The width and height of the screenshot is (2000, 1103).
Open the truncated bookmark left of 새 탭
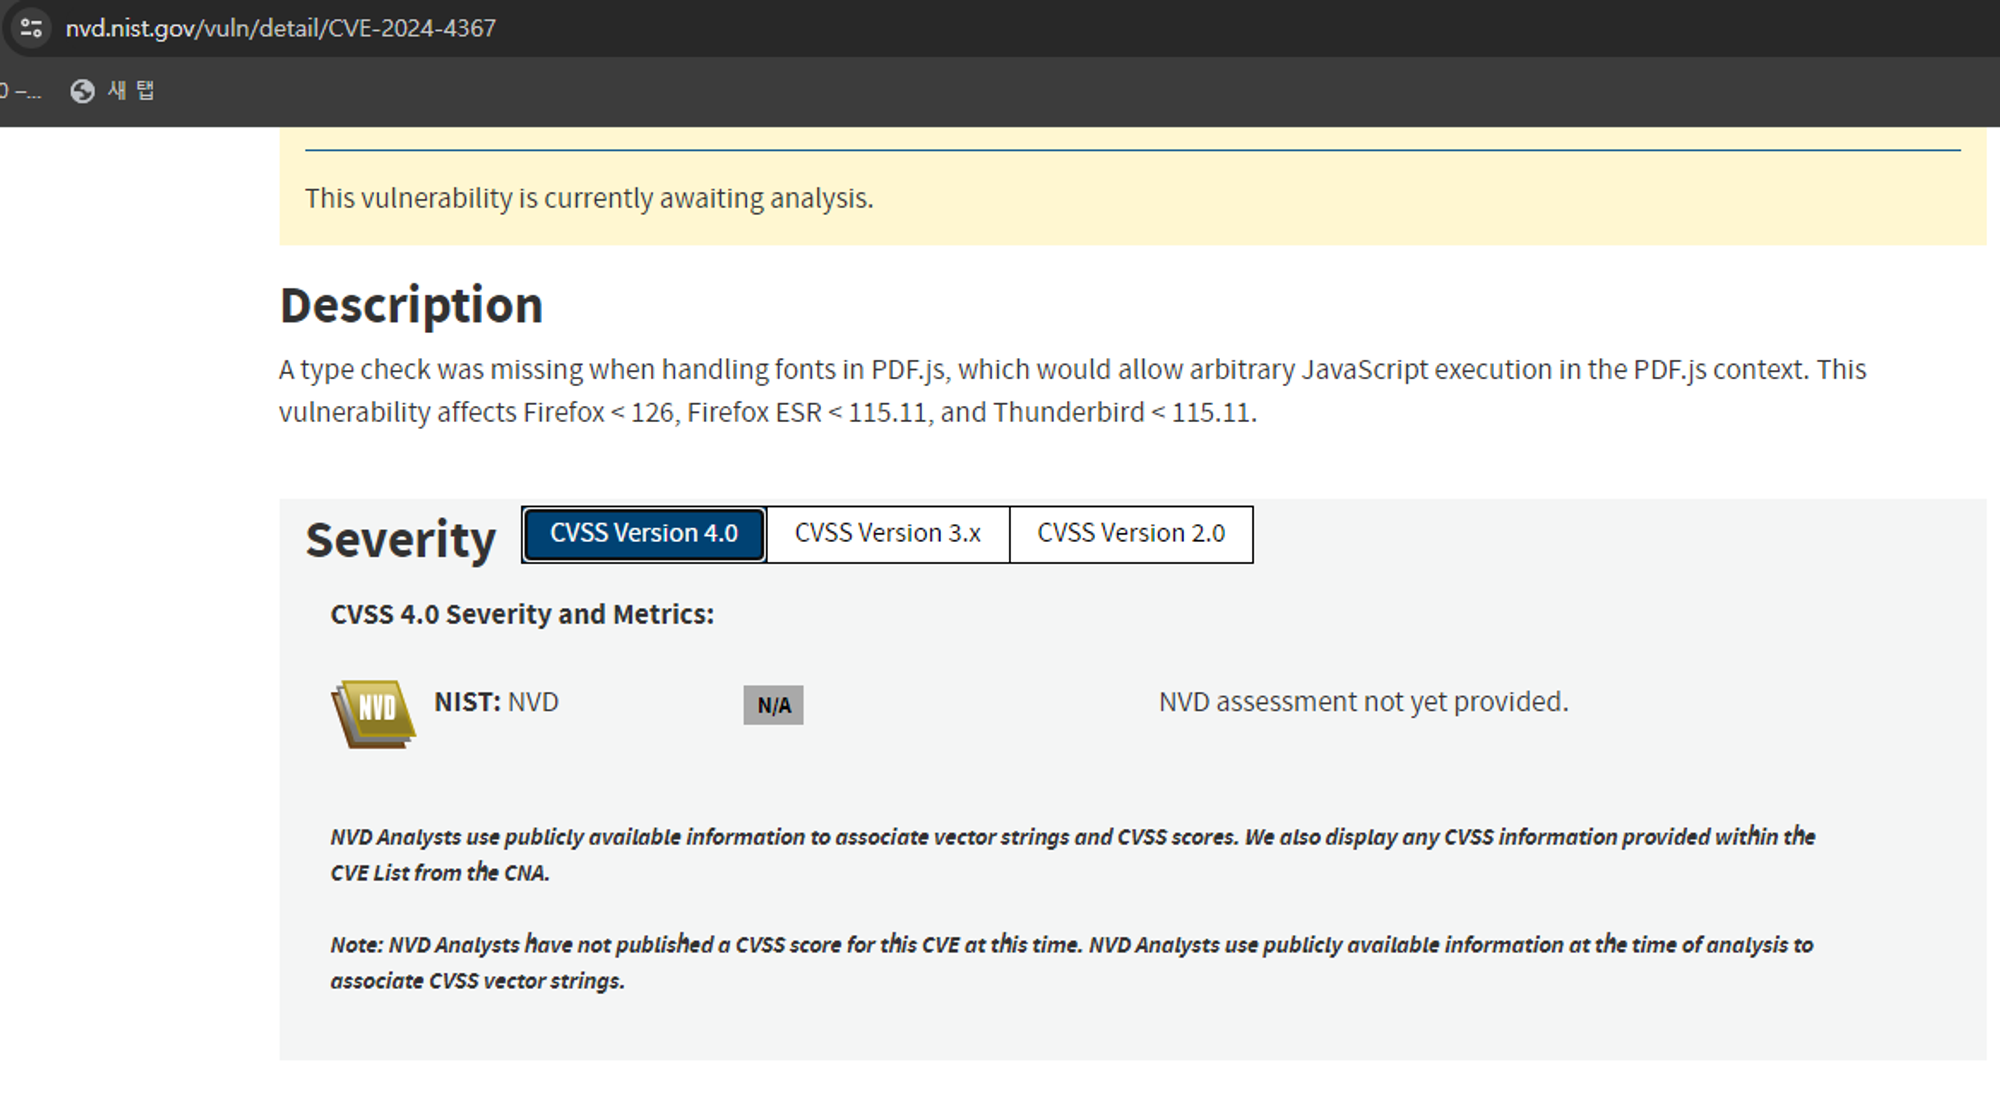[20, 91]
